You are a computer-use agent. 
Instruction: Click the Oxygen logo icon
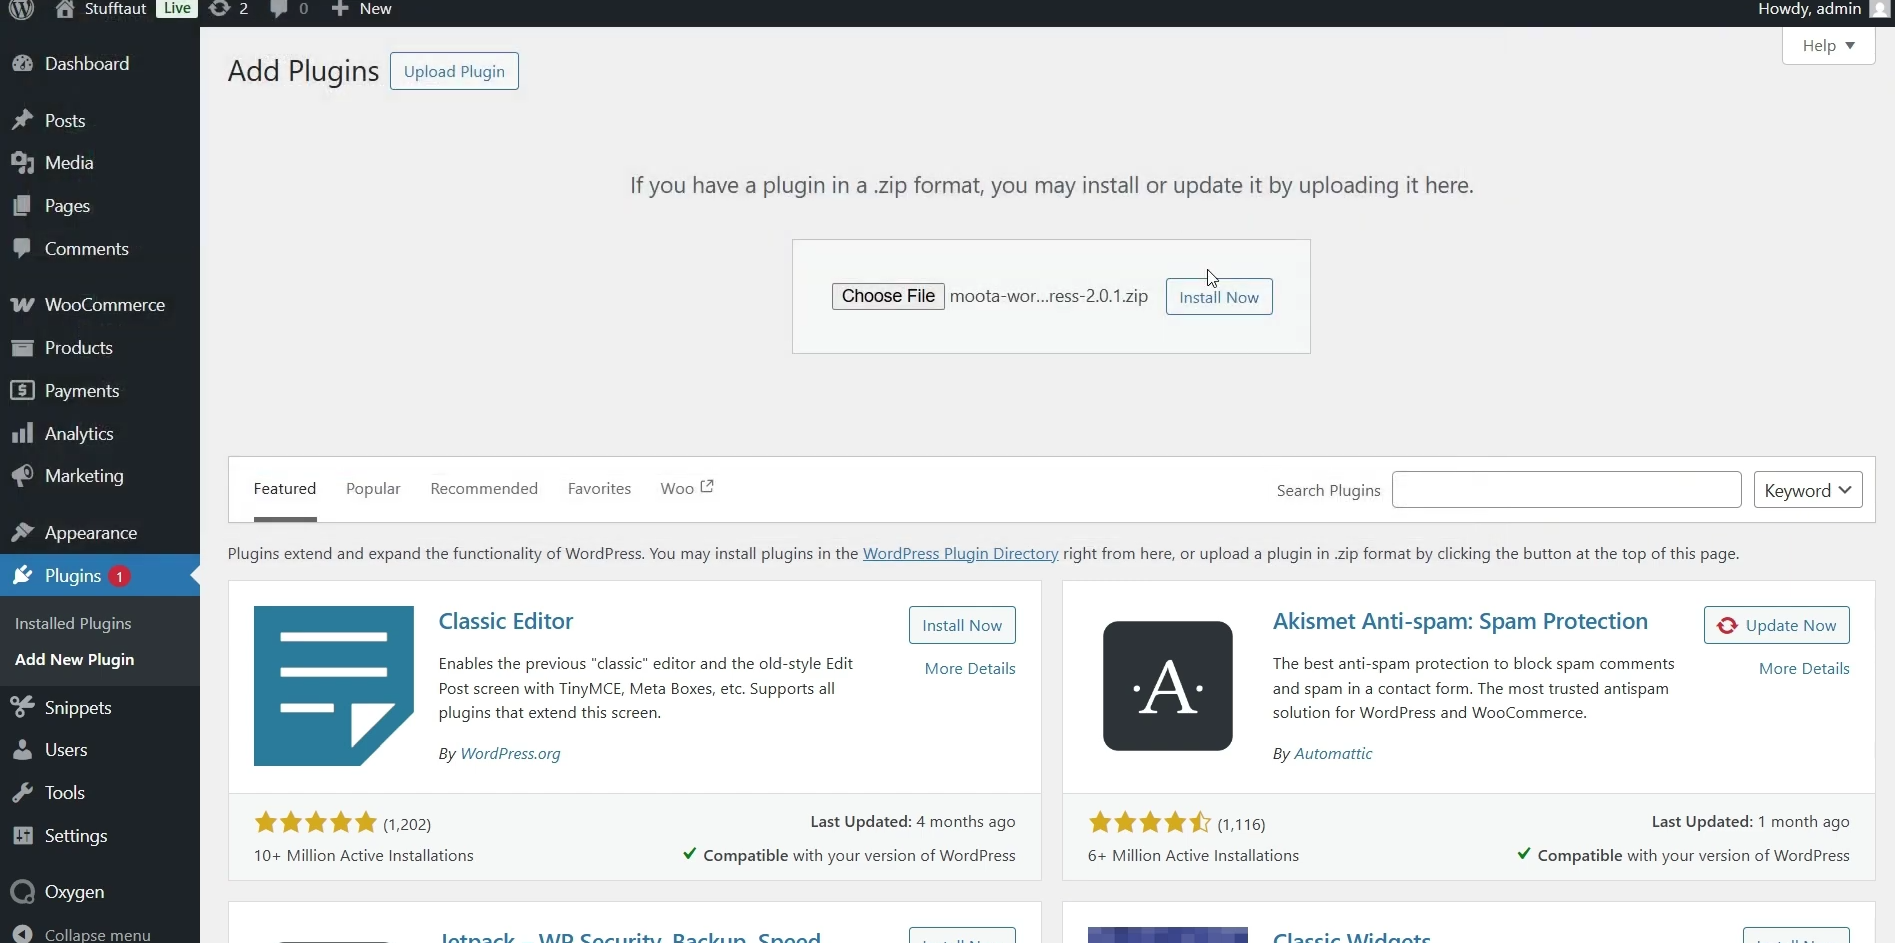click(x=22, y=892)
